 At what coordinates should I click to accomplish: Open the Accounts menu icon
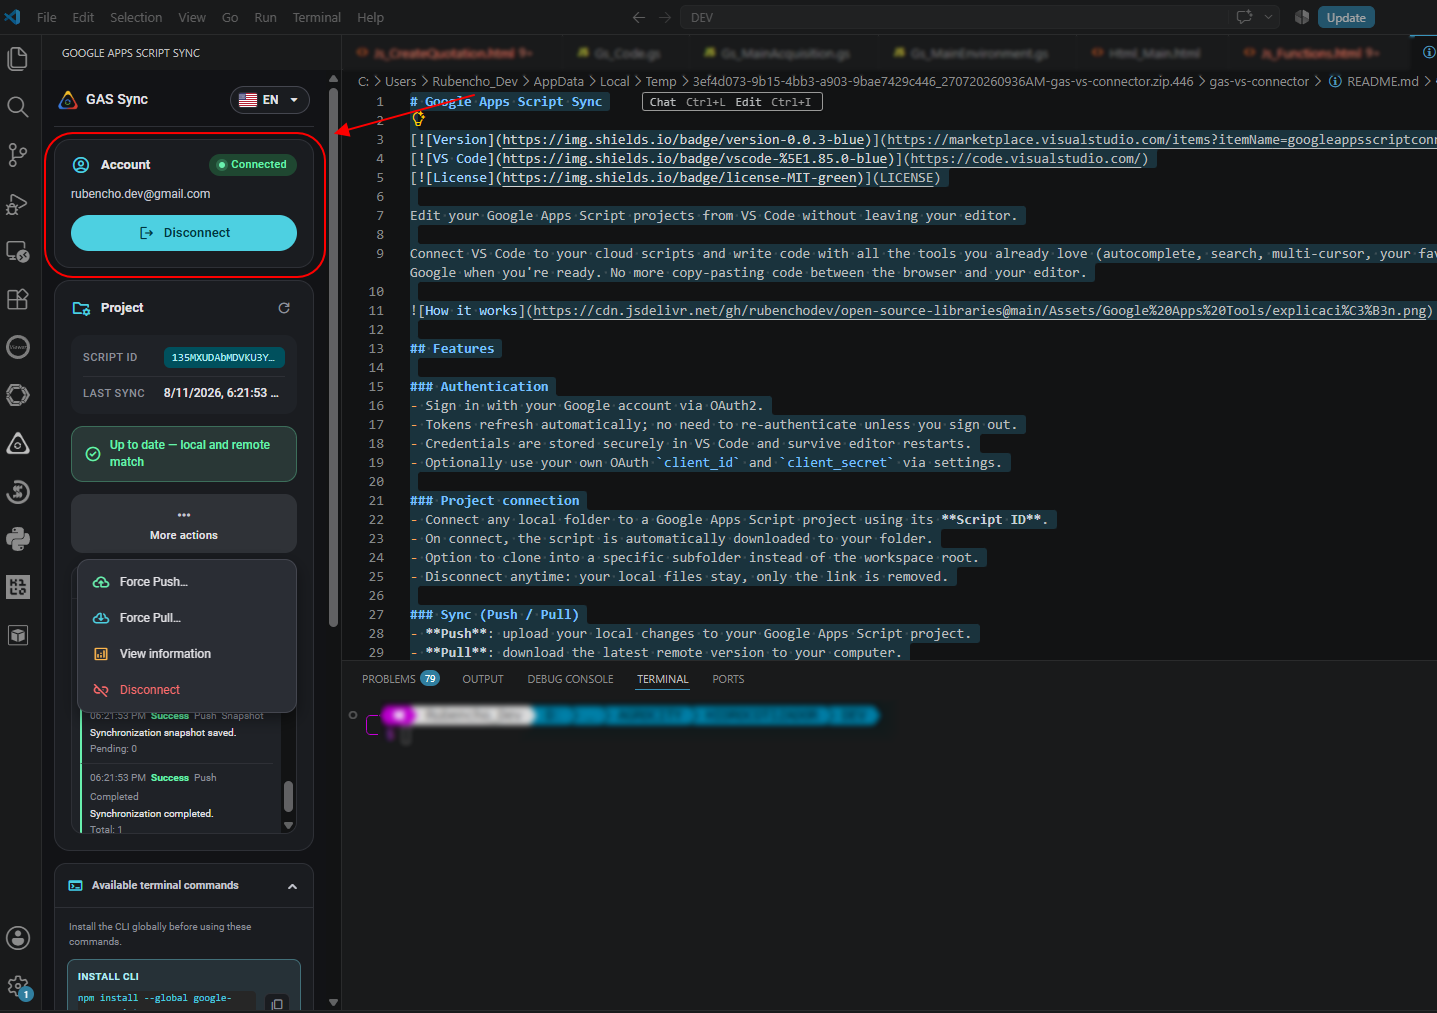click(17, 938)
